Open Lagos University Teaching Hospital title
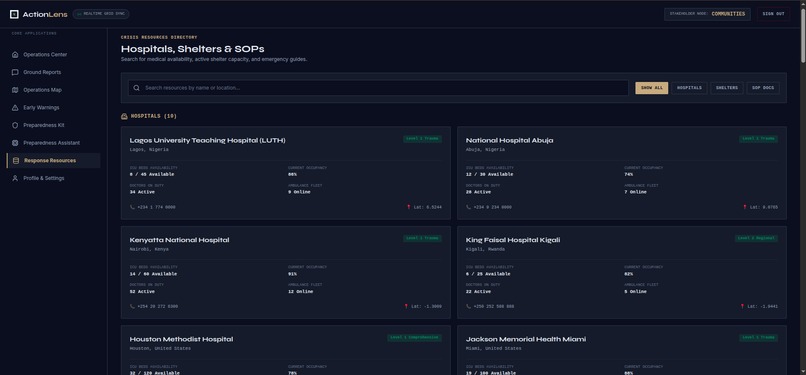Viewport: 806px width, 375px height. 207,140
